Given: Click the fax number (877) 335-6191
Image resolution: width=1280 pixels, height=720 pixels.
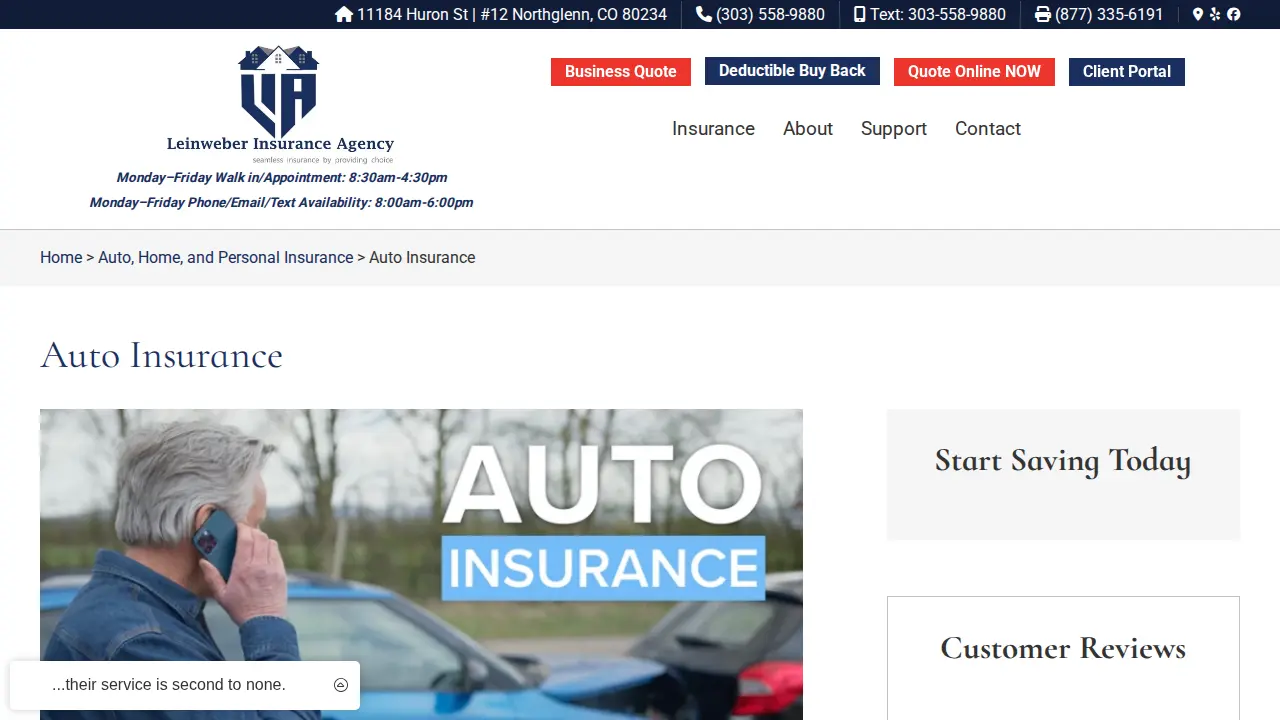Looking at the screenshot, I should 1099,14.
